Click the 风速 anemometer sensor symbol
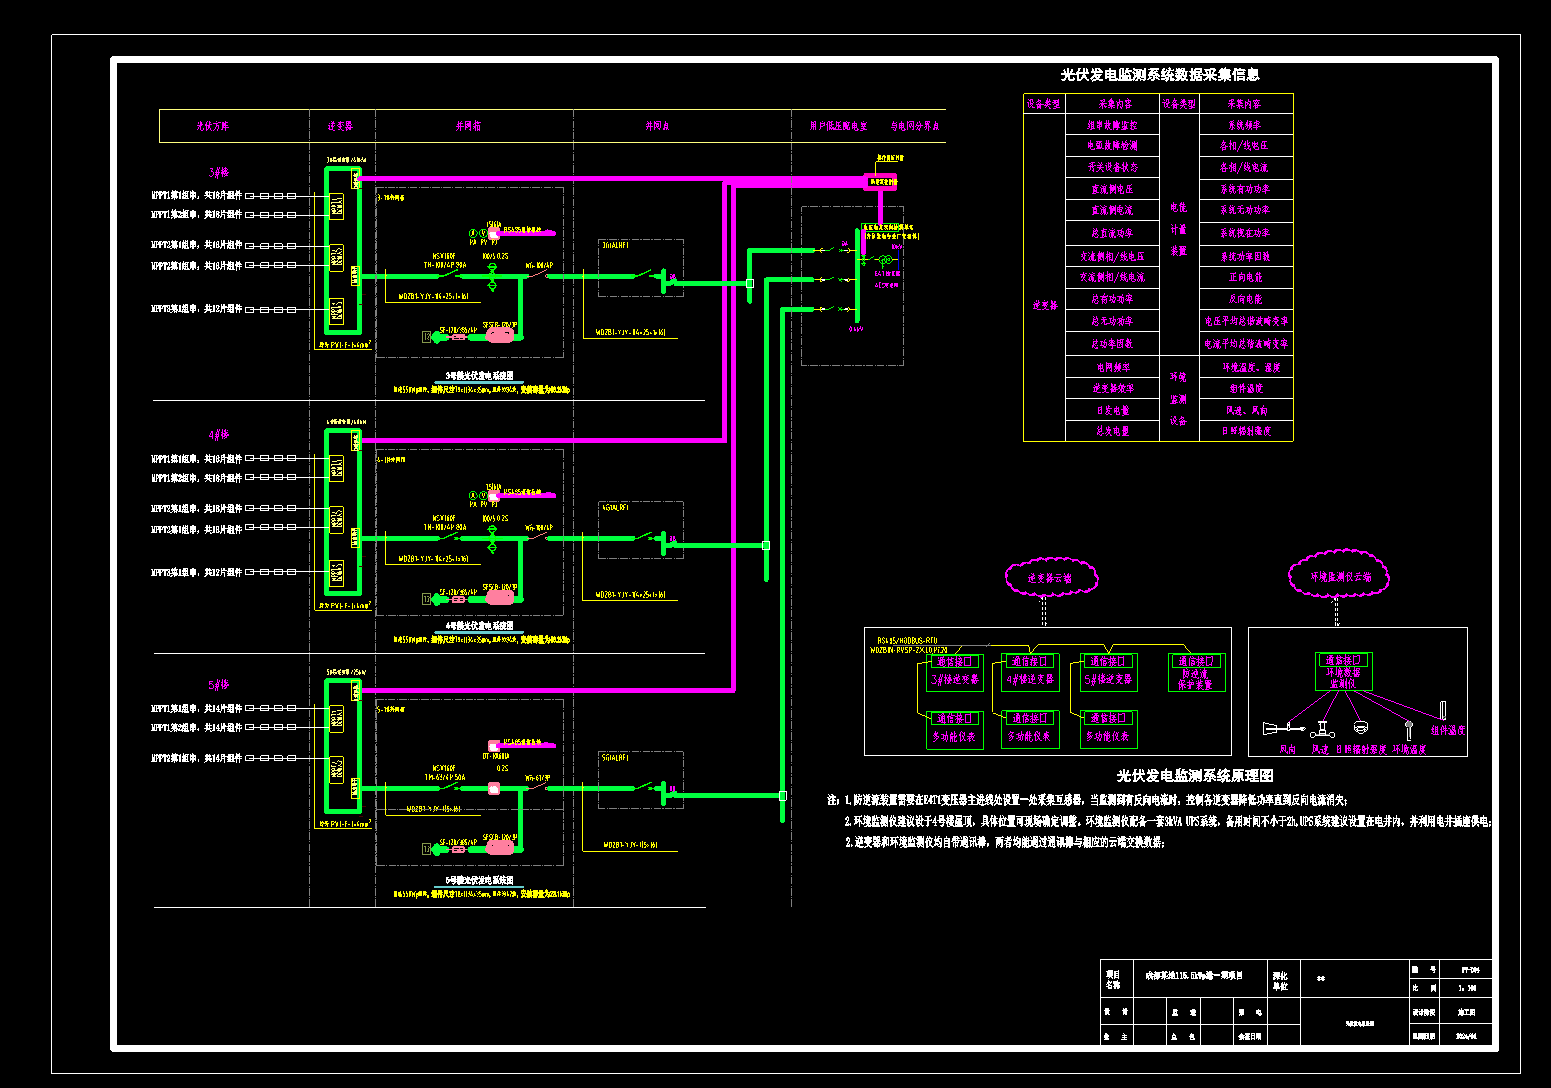Viewport: 1551px width, 1088px height. pos(1322,728)
